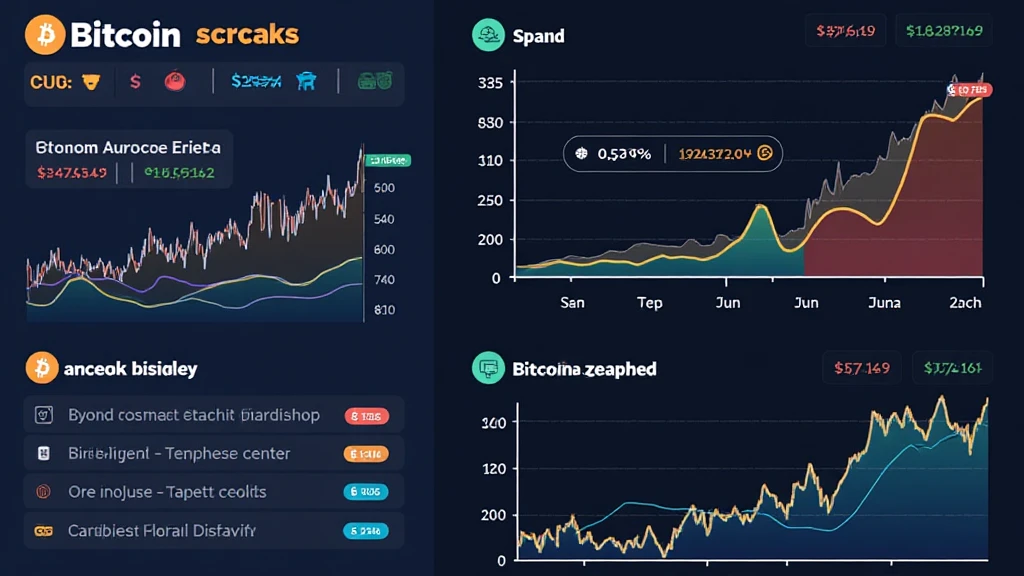Click the orange Bitcoin logo beside the Bitcoin title
Image resolution: width=1024 pixels, height=576 pixels.
tap(45, 36)
